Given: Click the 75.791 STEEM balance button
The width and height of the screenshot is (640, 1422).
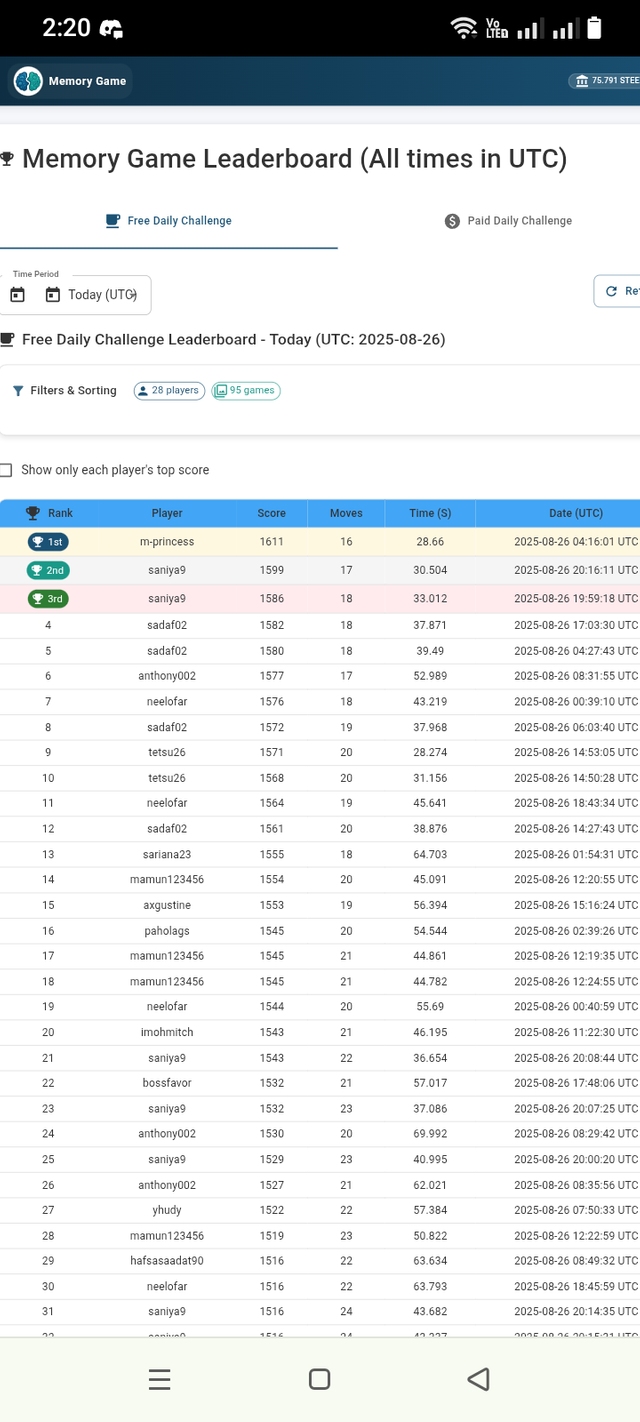Looking at the screenshot, I should tap(603, 81).
